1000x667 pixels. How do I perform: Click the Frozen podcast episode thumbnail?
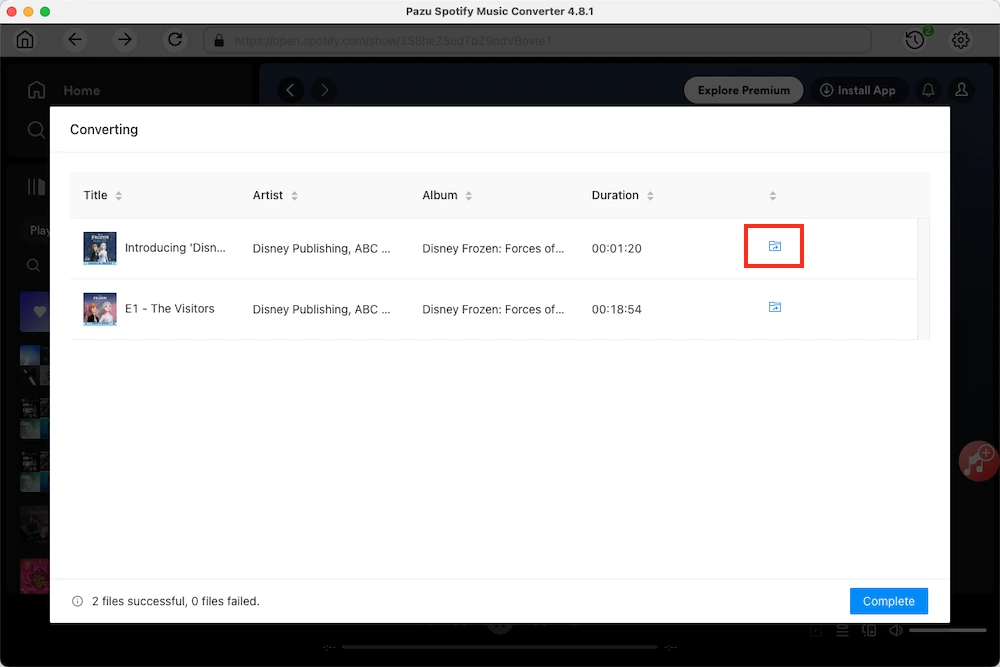[x=99, y=248]
